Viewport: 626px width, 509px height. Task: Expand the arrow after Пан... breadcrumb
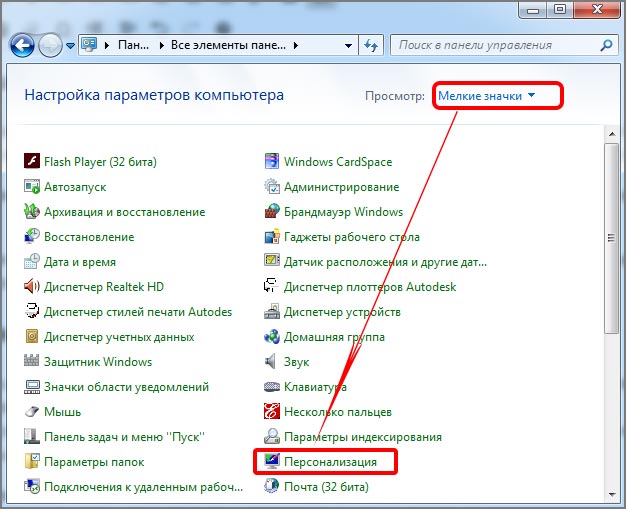[x=162, y=46]
